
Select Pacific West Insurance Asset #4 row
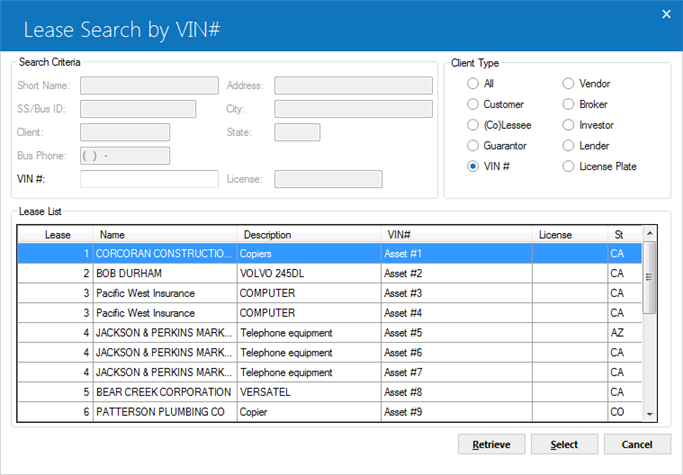click(x=329, y=313)
